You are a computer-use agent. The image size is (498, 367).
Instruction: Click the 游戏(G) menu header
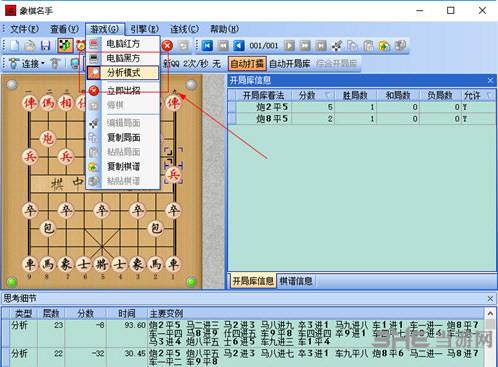coord(105,29)
